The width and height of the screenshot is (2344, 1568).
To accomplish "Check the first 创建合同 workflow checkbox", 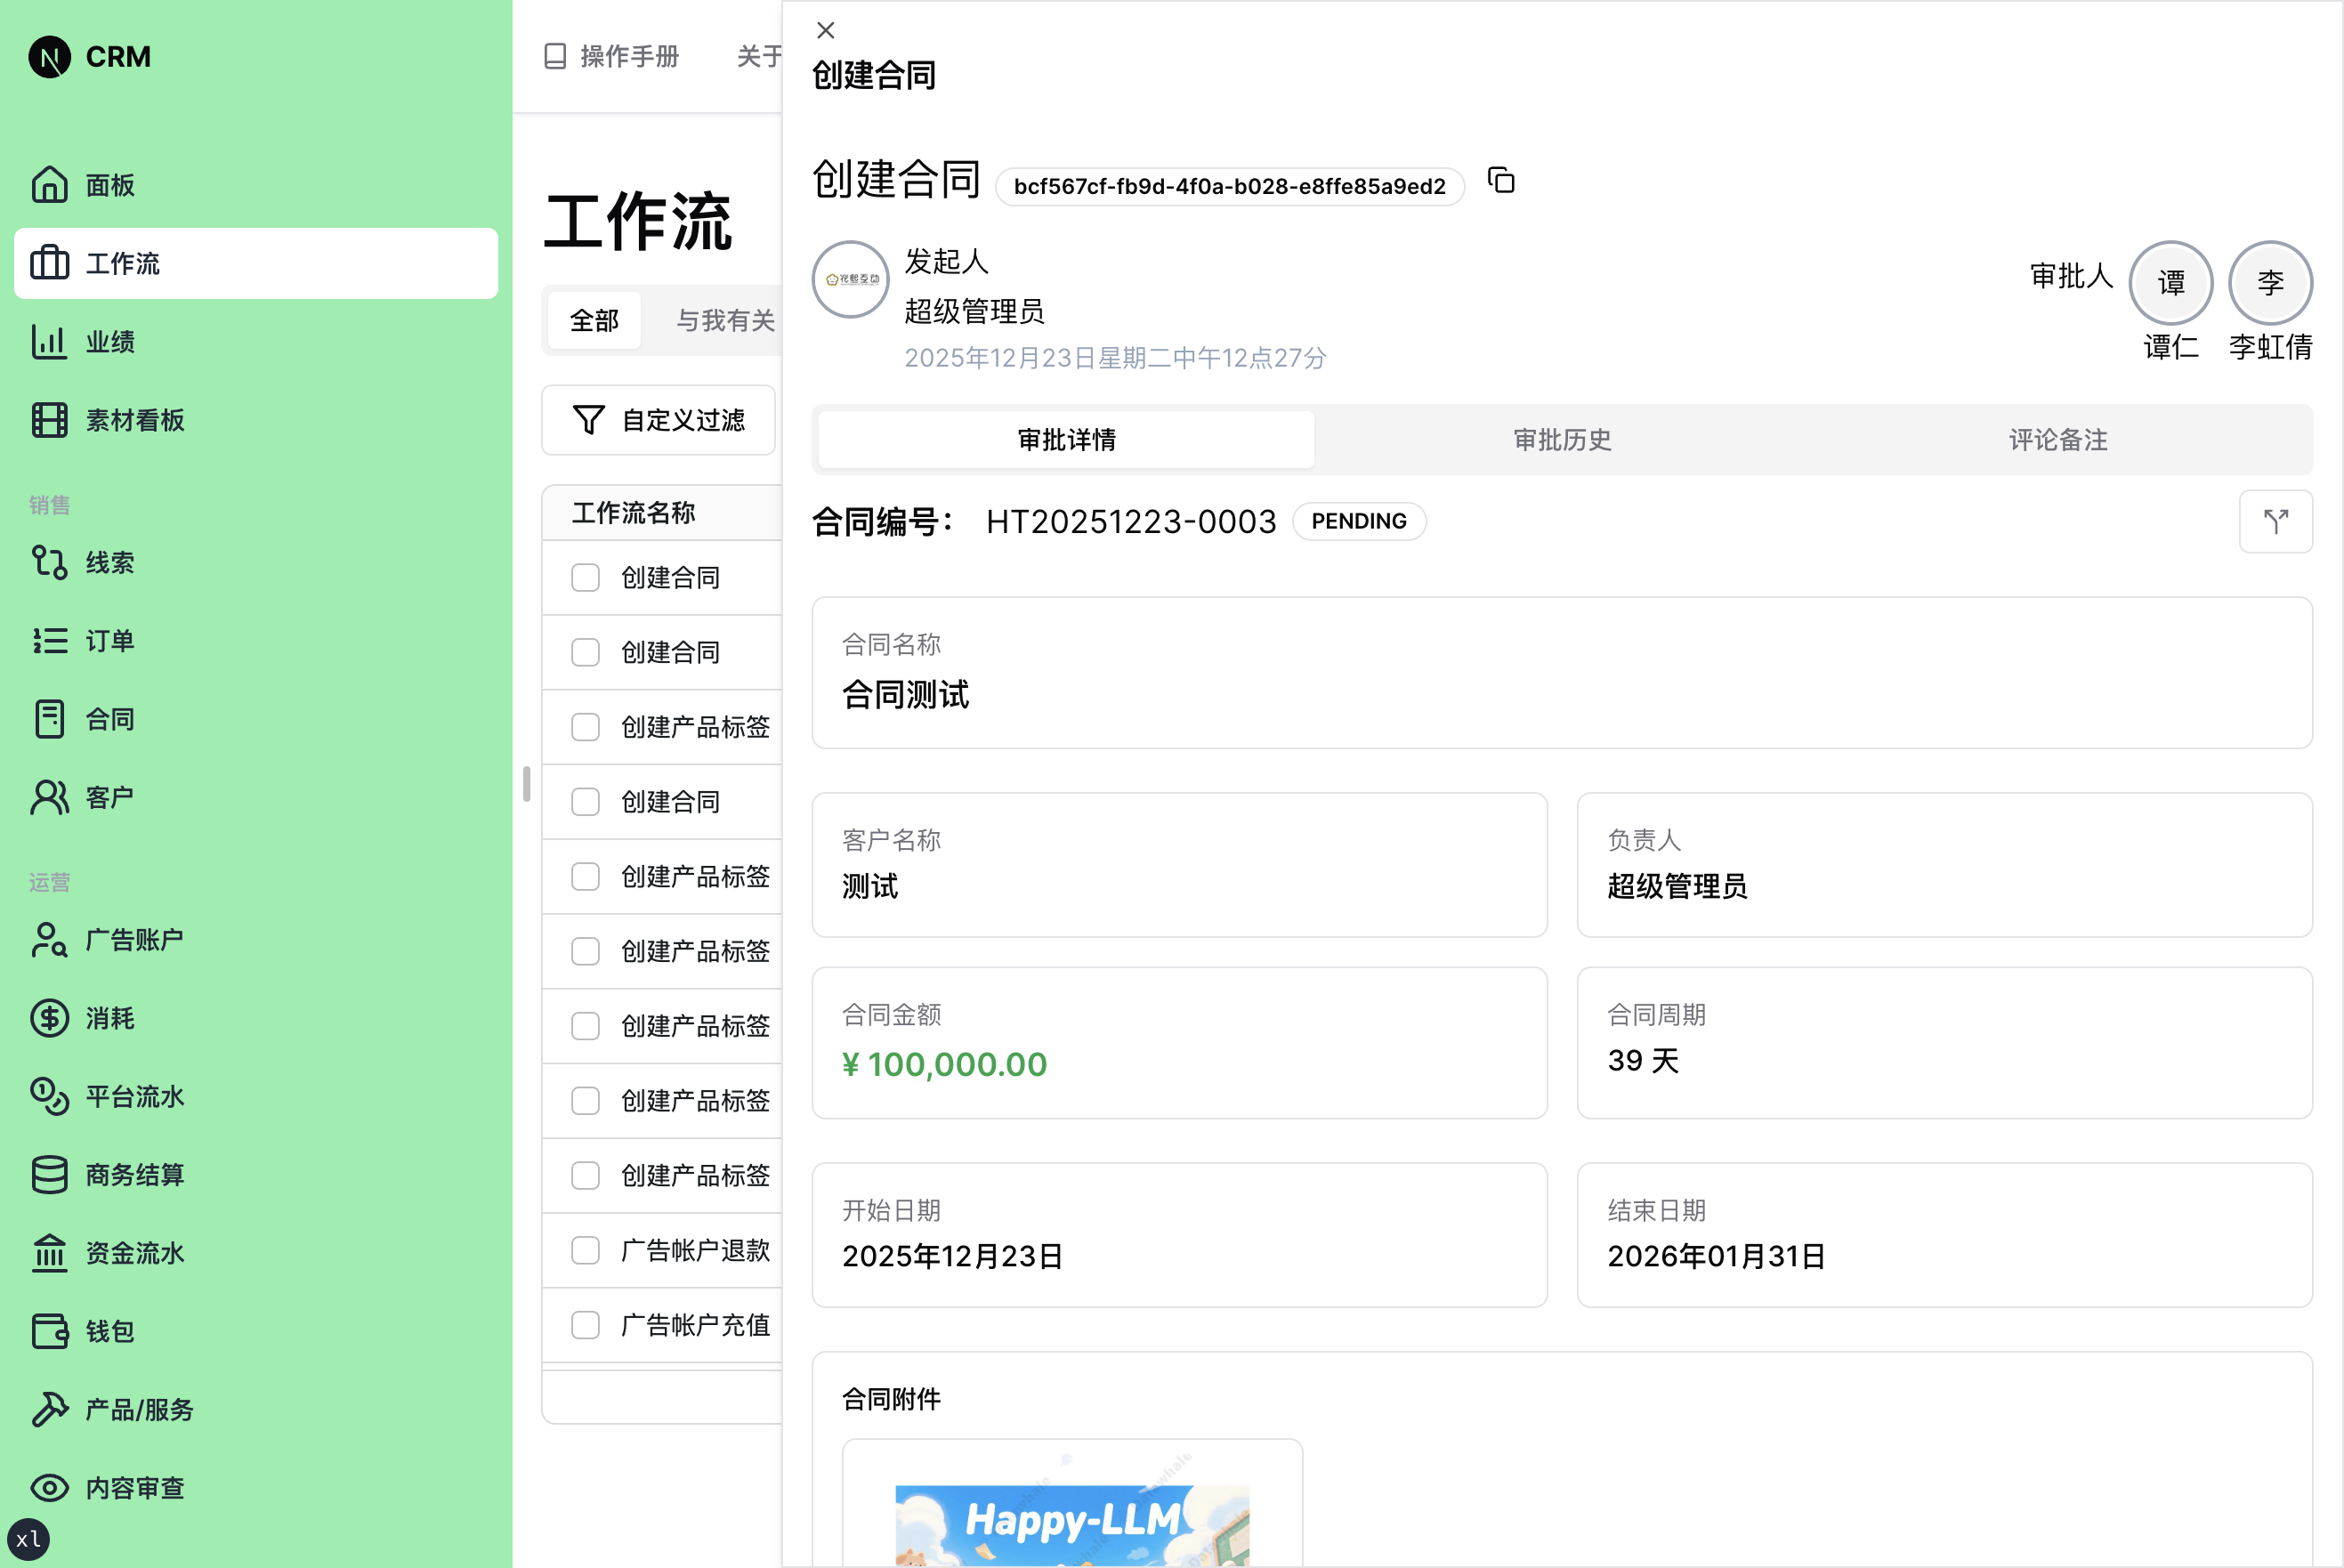I will coord(585,577).
